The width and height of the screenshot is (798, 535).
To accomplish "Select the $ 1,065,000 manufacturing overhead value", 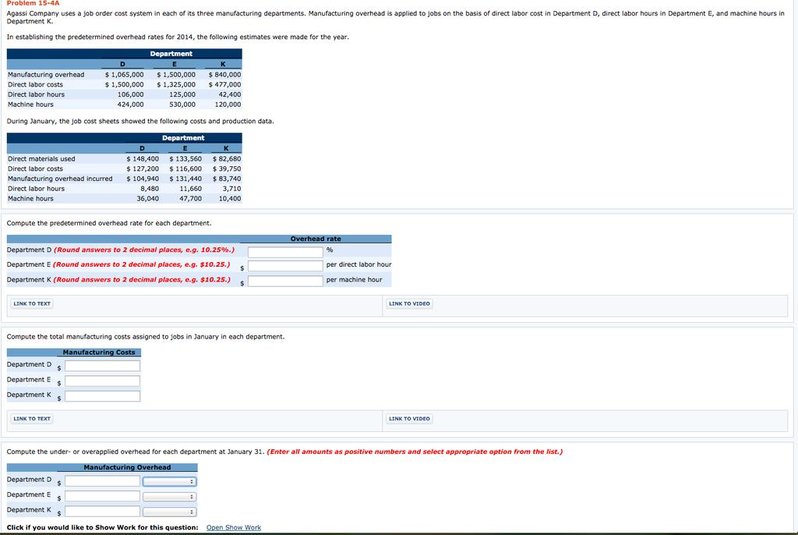I will 124,74.
